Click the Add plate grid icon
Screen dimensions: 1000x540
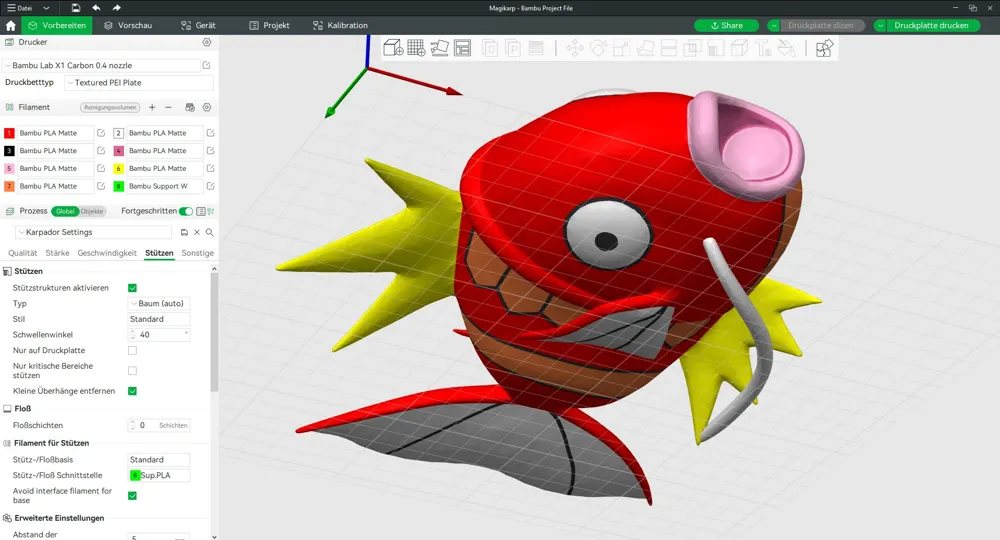coord(416,48)
